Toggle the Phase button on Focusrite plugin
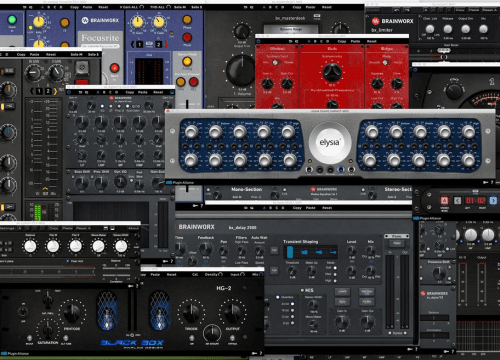500x360 pixels. click(x=187, y=20)
